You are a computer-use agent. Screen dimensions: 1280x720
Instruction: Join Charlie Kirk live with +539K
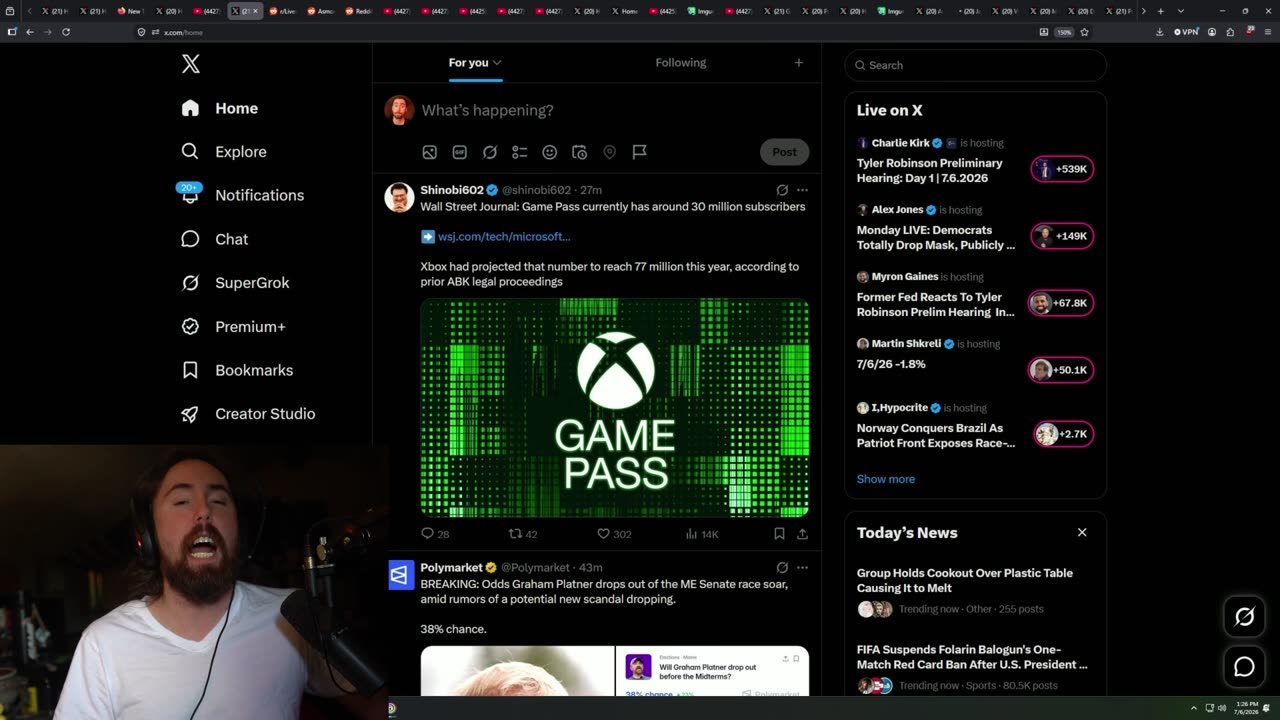(1062, 169)
